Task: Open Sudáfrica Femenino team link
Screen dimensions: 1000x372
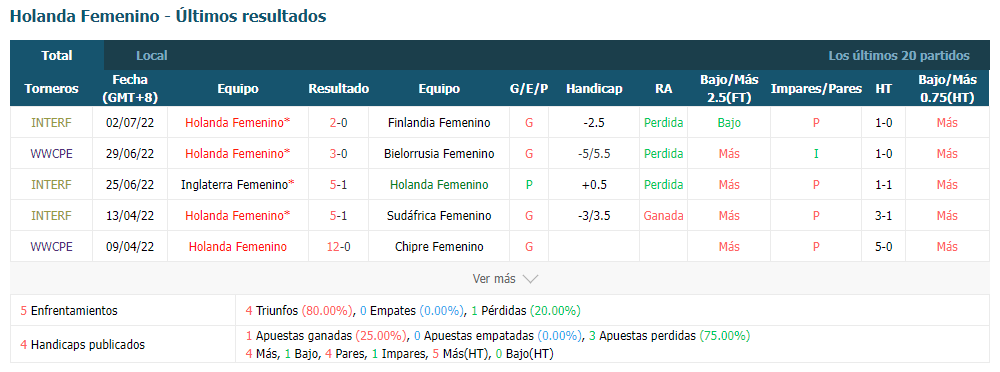Action: click(x=439, y=216)
